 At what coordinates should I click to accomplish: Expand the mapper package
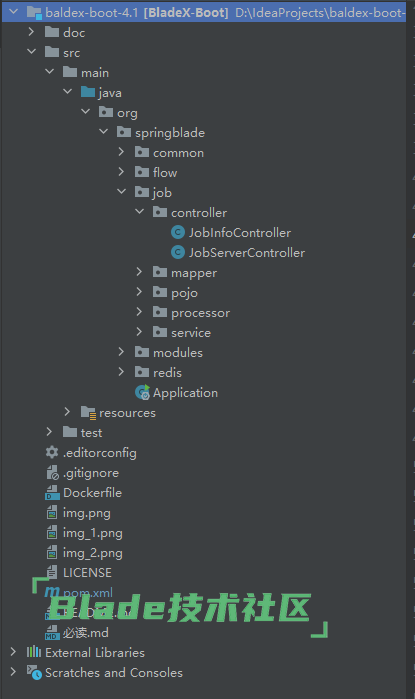click(139, 272)
